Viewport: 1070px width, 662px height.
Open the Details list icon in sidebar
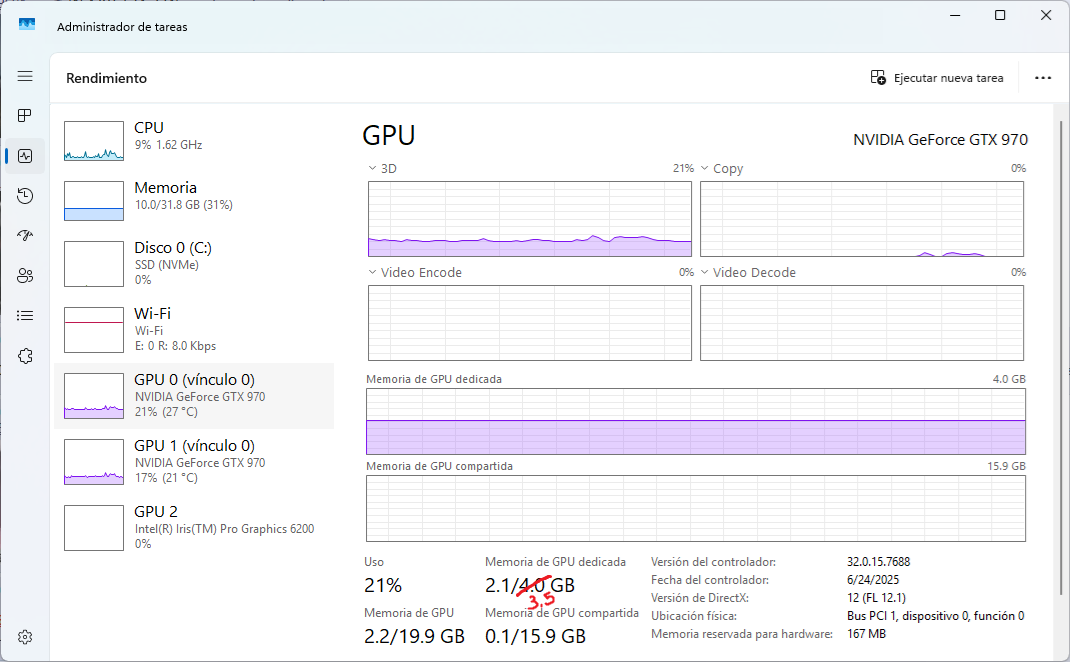coord(25,315)
